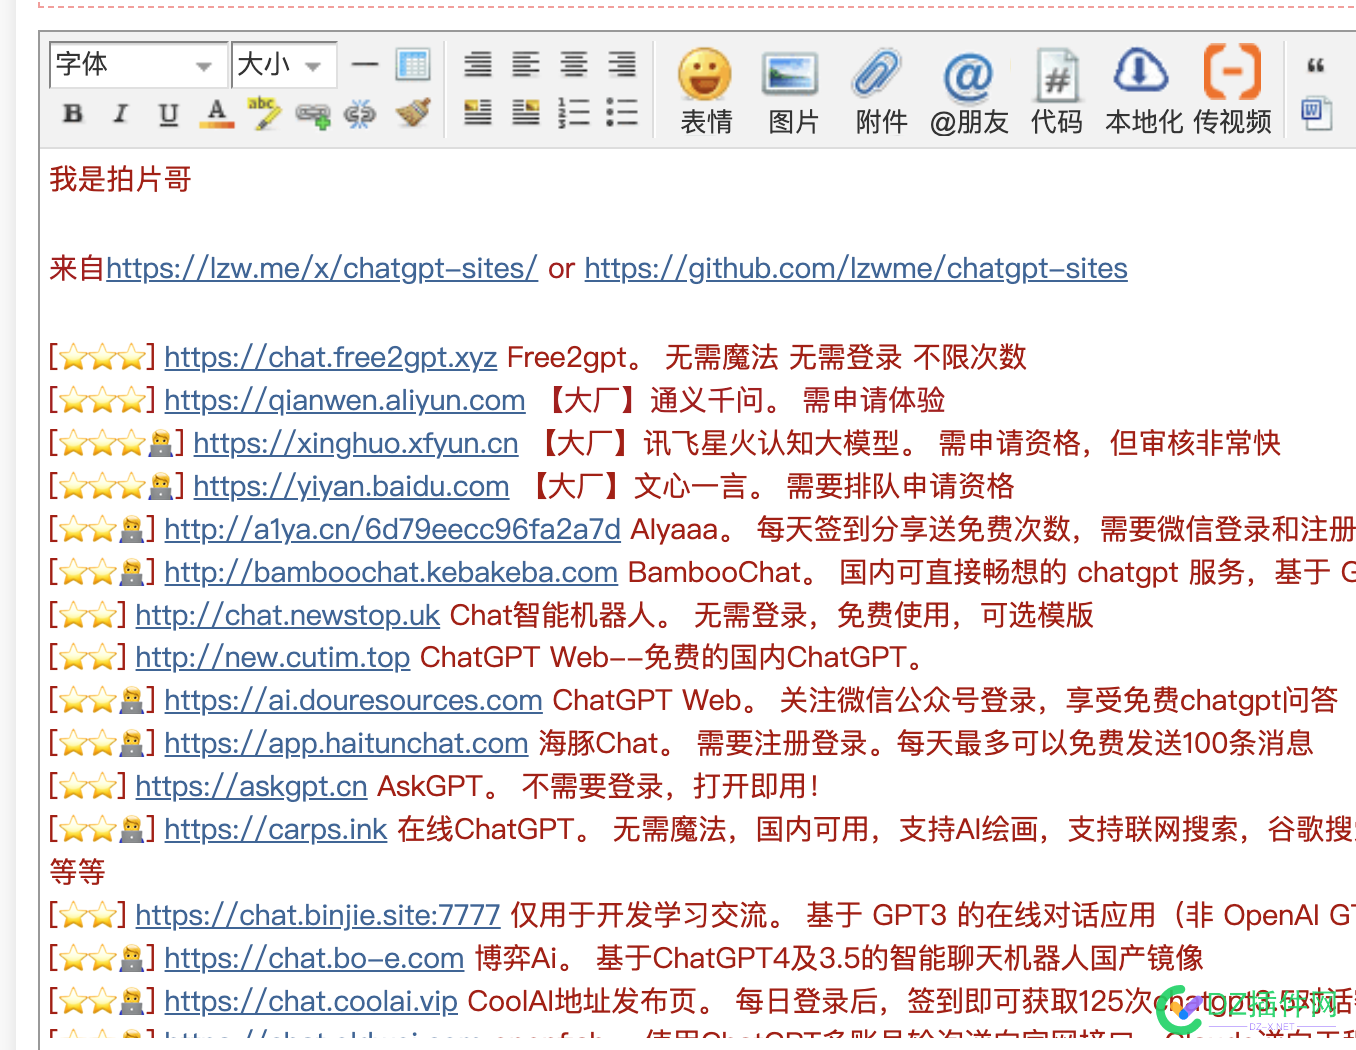Image resolution: width=1356 pixels, height=1050 pixels.
Task: Align text to the right
Action: pos(622,65)
